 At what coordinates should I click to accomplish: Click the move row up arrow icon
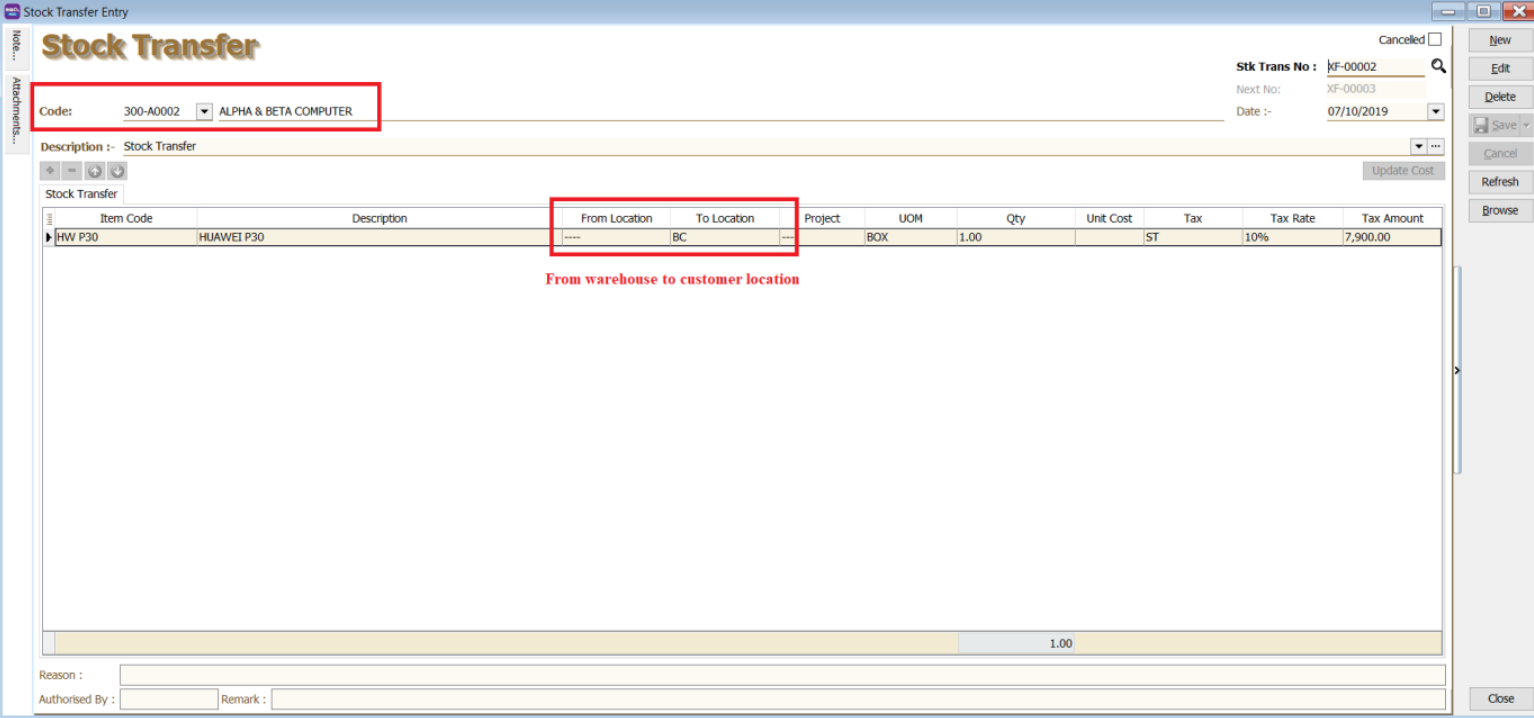tap(95, 172)
